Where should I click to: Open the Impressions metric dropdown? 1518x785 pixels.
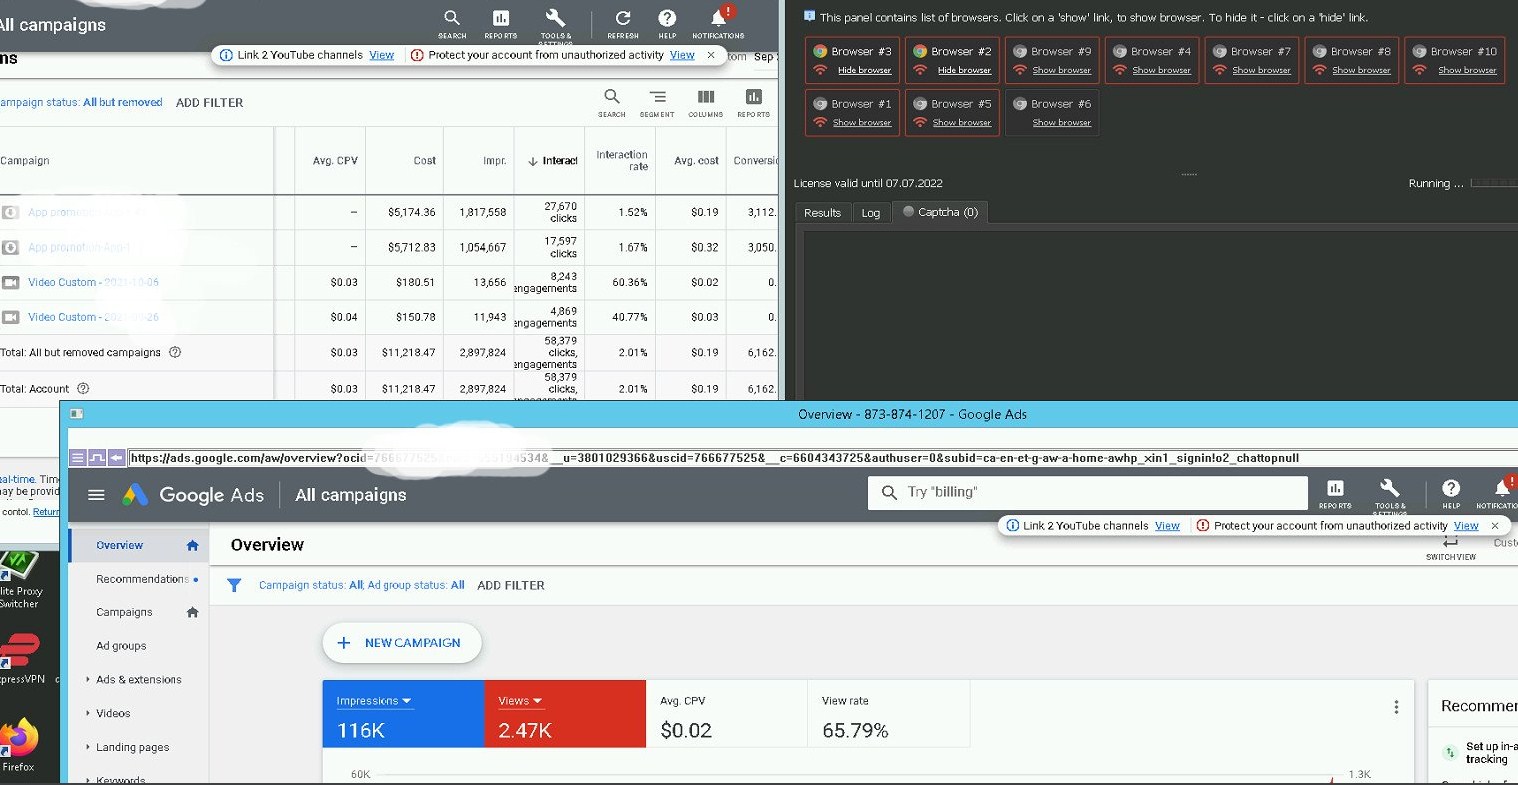pyautogui.click(x=374, y=701)
